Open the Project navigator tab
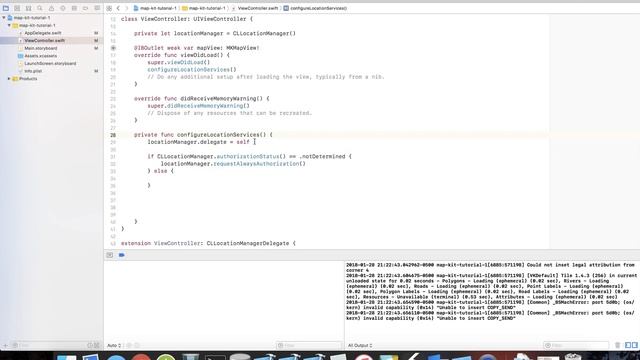Image resolution: width=640 pixels, height=360 pixels. [6, 8]
